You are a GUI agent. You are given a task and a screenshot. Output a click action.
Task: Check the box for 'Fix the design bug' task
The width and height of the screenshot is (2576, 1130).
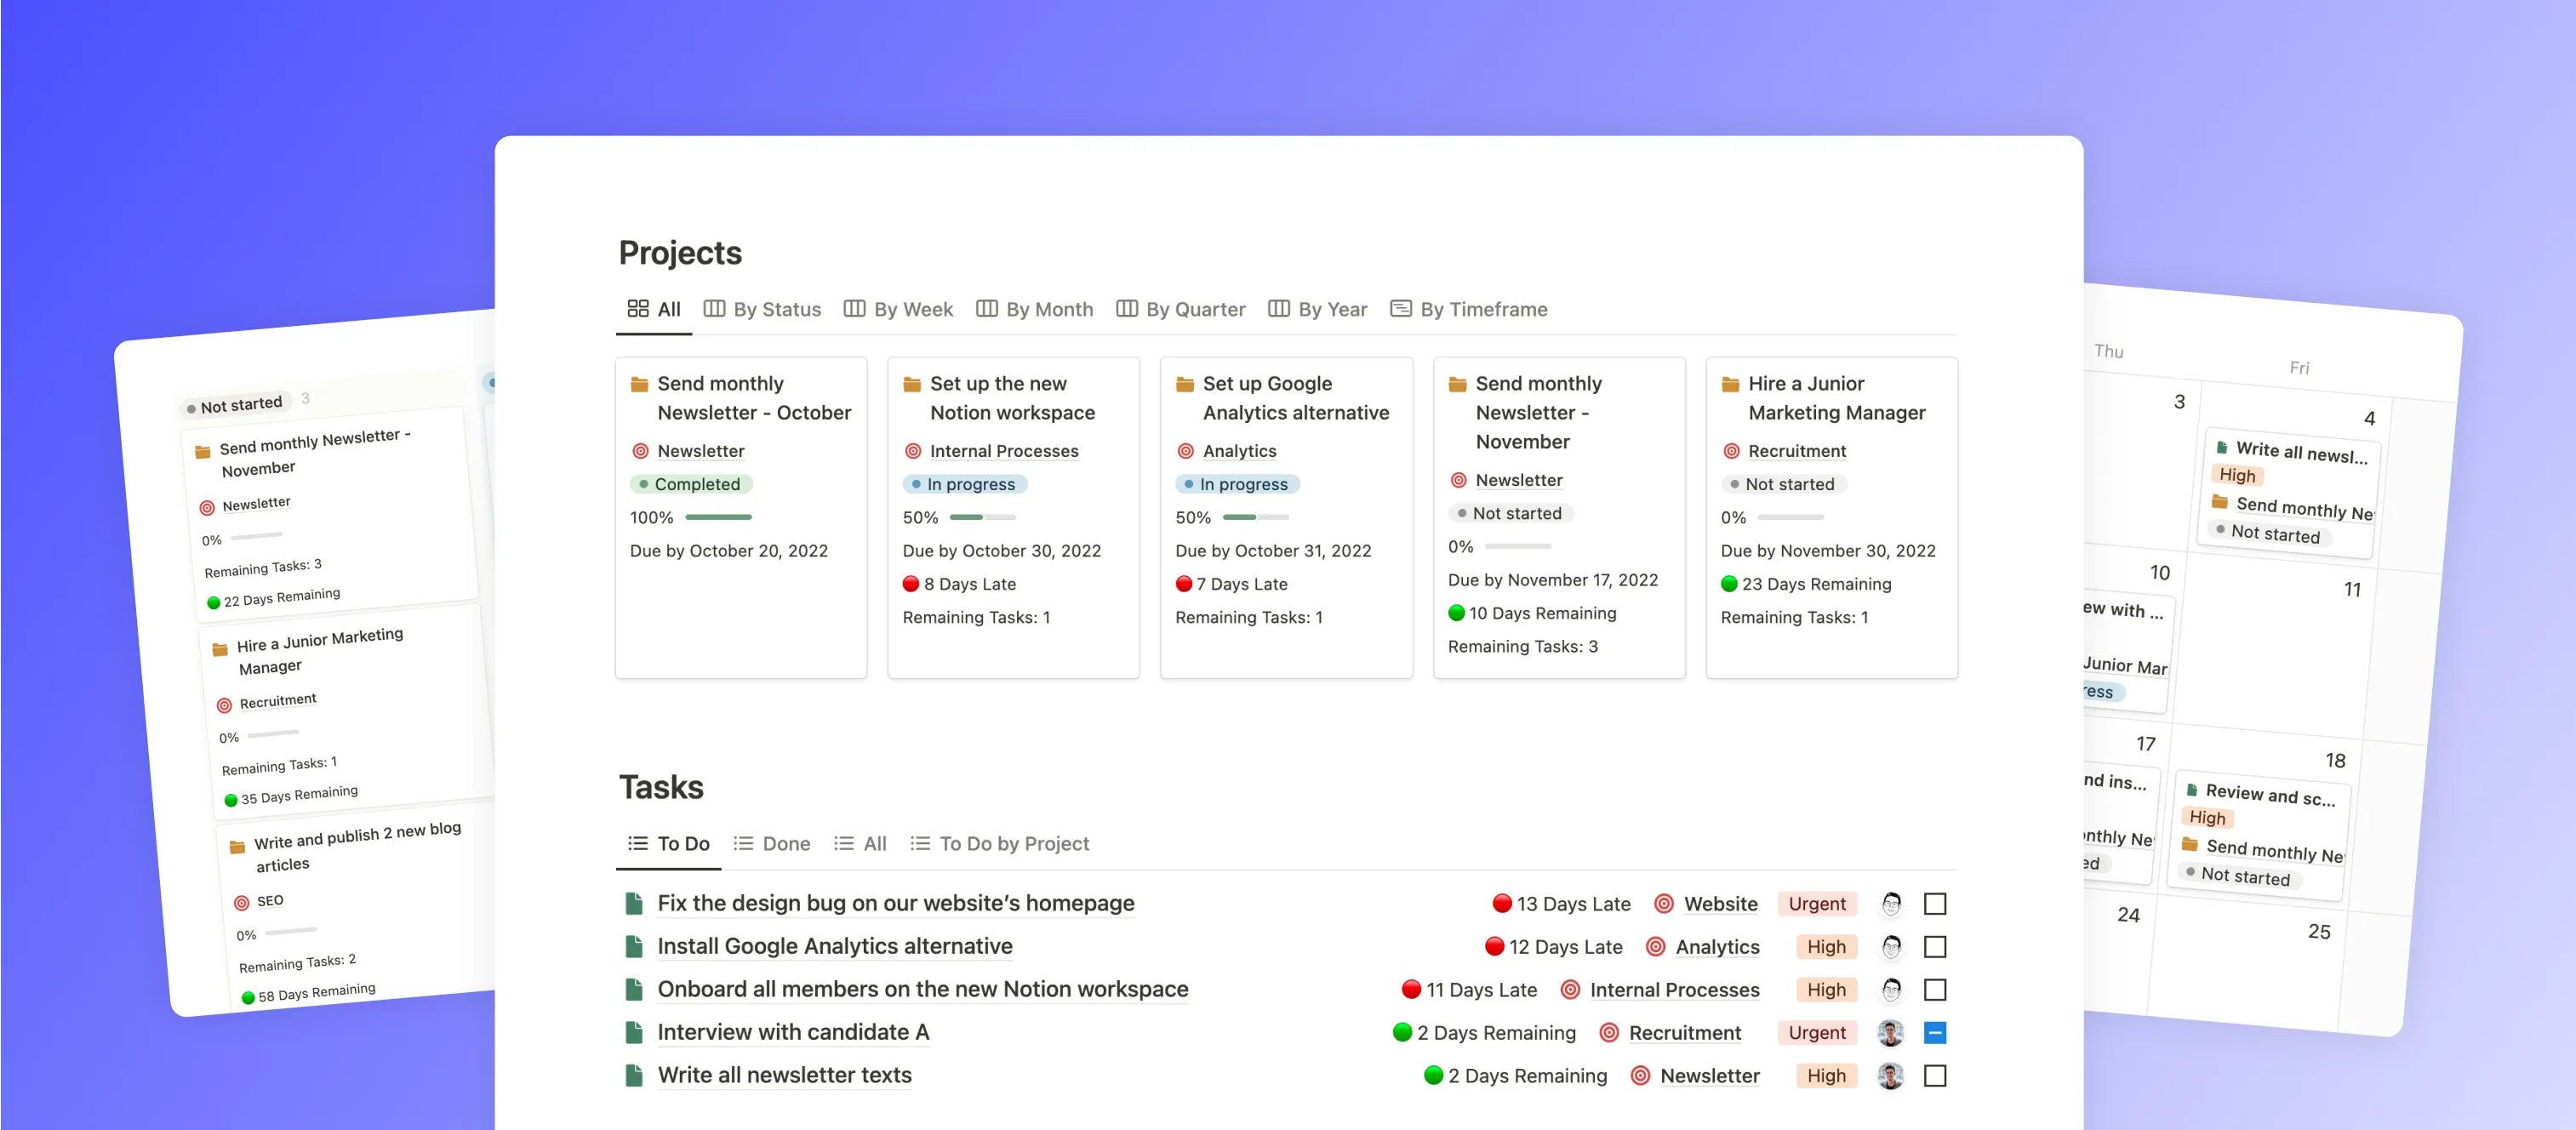[x=1935, y=903]
